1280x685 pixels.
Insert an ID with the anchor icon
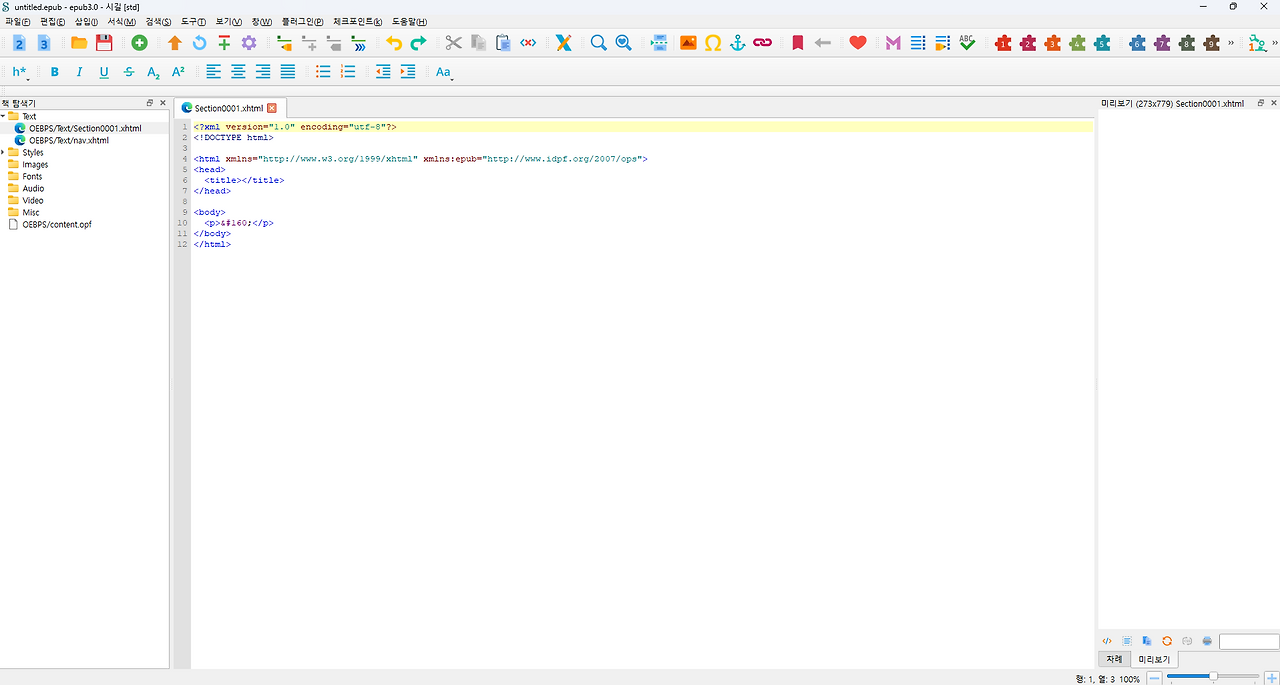click(738, 43)
